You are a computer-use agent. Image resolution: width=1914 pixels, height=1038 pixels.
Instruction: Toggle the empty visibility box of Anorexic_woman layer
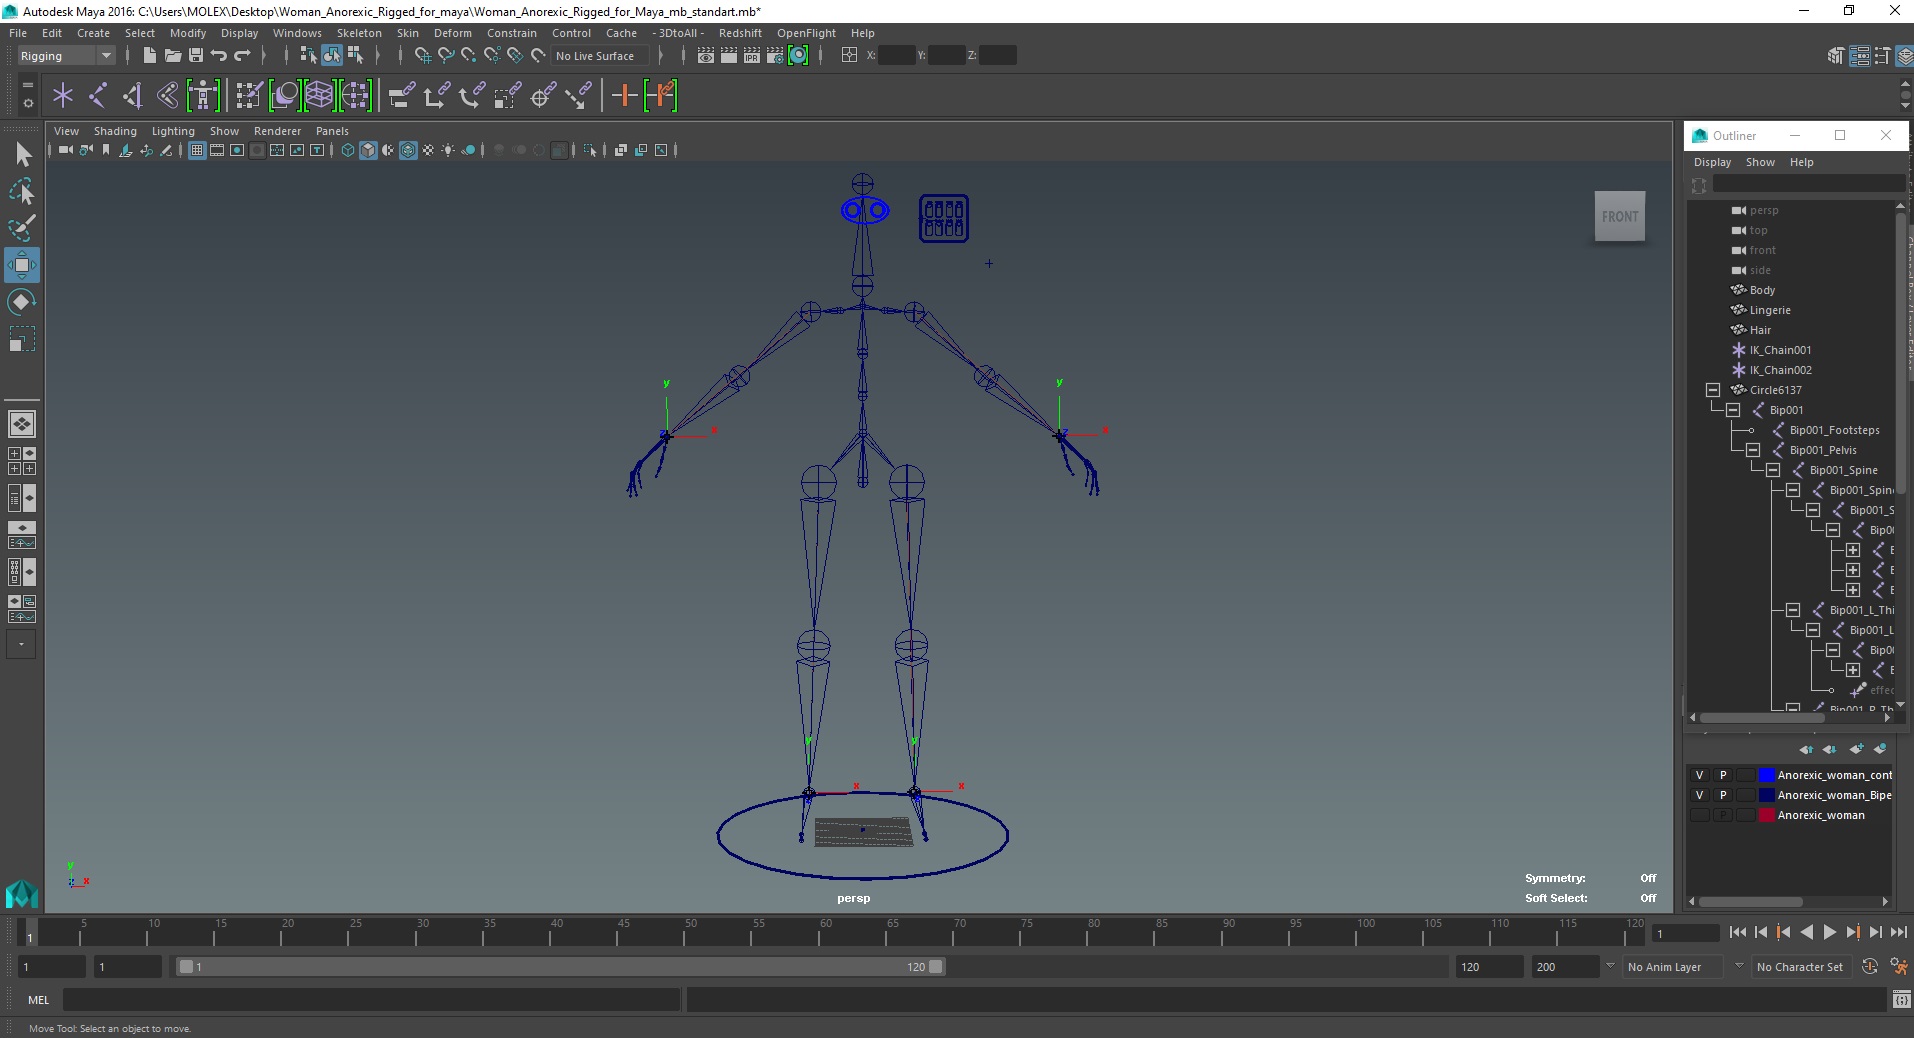pyautogui.click(x=1699, y=815)
